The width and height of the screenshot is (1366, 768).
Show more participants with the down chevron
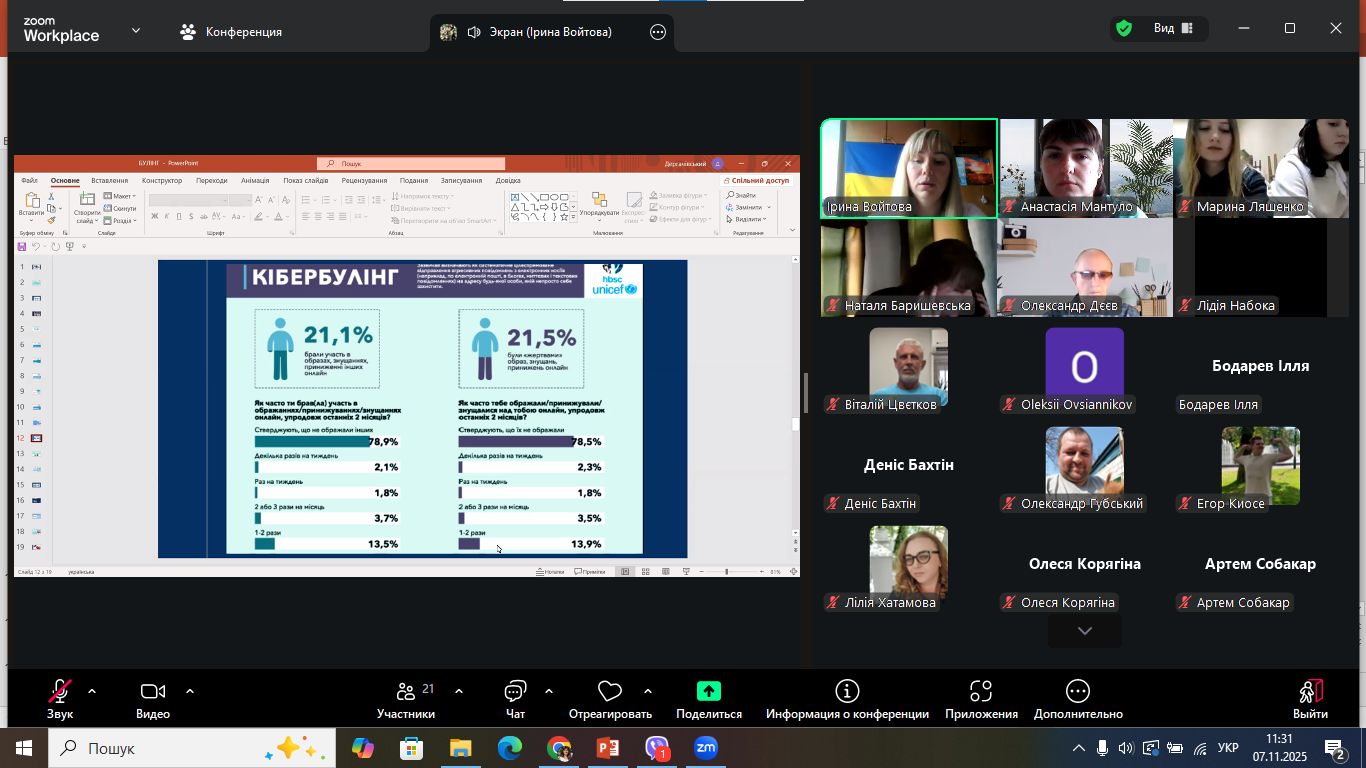click(x=1084, y=631)
